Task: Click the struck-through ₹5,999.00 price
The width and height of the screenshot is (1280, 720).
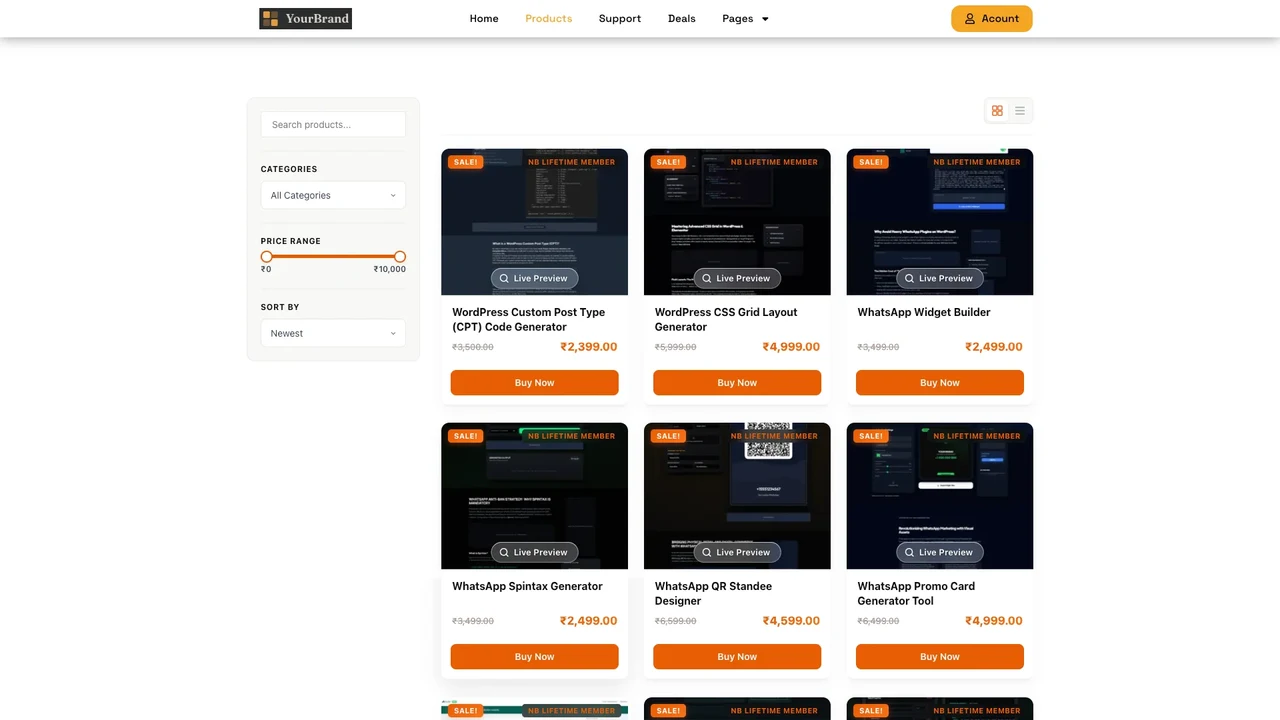Action: coord(676,347)
